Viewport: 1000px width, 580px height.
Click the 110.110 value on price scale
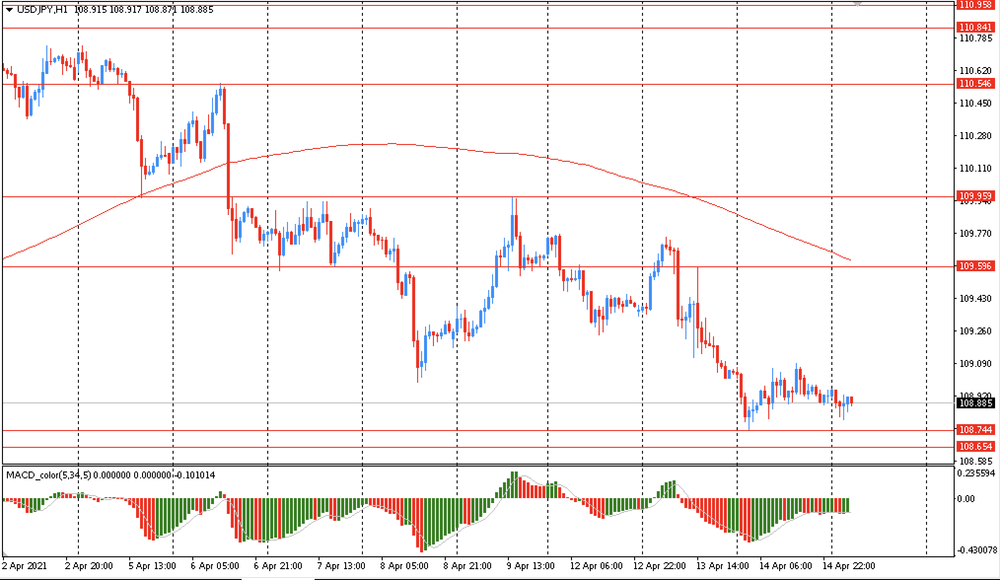coord(976,168)
